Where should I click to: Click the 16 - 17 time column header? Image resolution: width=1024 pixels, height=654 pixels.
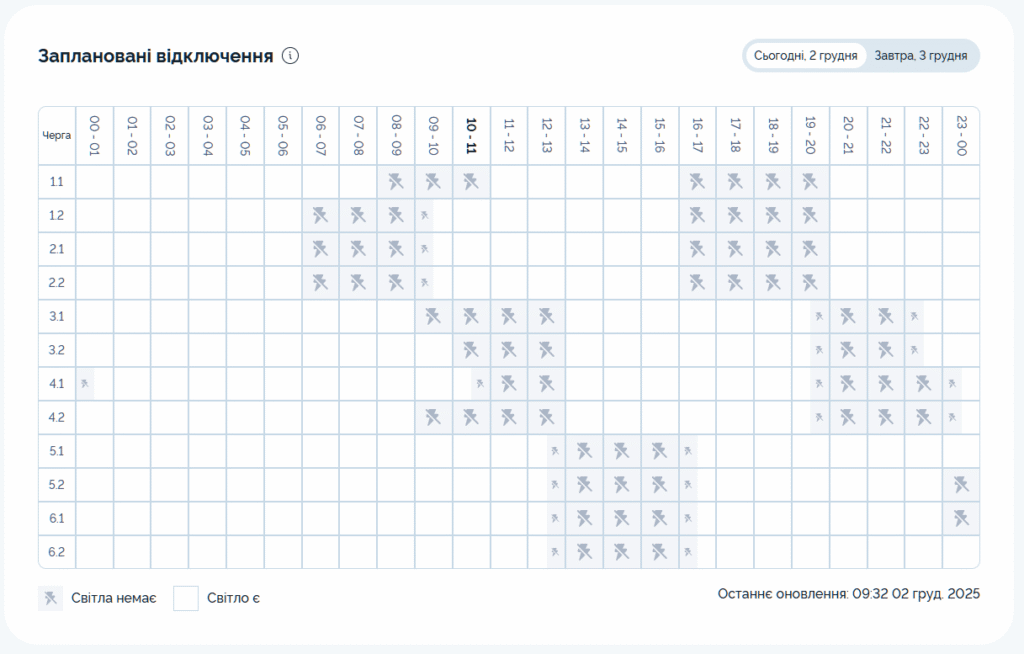pos(697,135)
